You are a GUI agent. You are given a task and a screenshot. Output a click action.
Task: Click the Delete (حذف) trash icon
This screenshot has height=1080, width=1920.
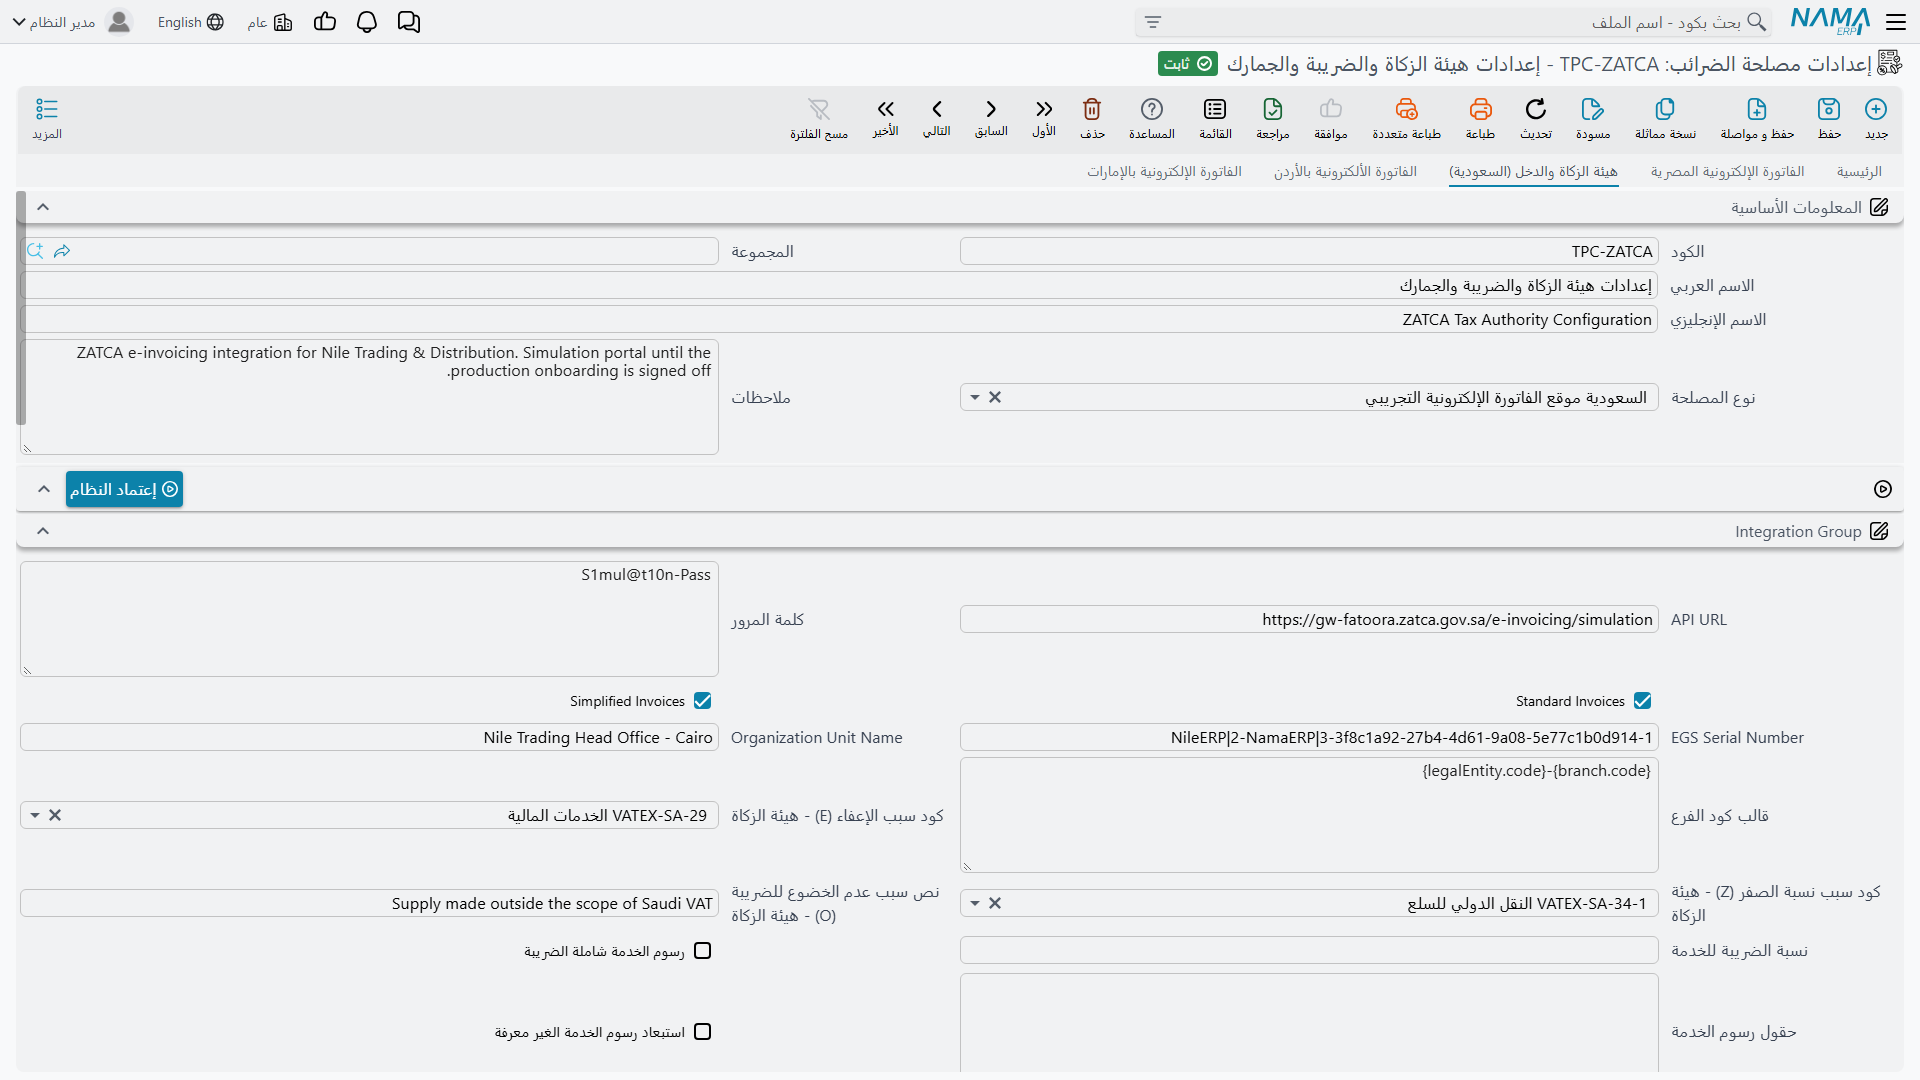(x=1092, y=109)
